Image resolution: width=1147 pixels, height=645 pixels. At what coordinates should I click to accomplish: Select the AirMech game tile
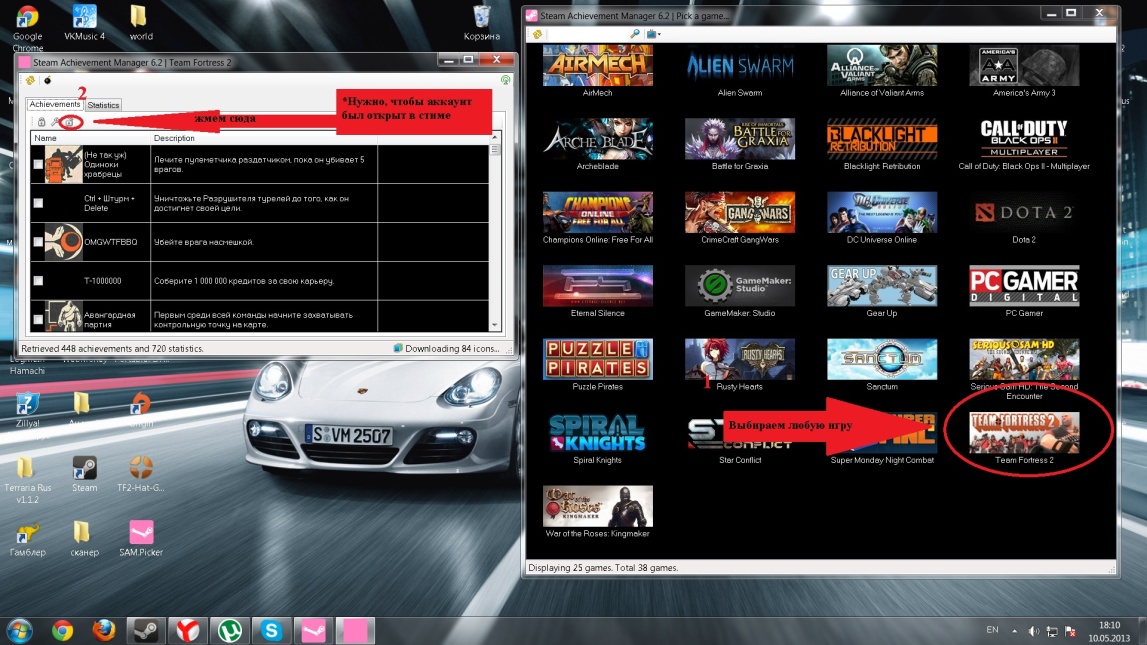(x=598, y=65)
